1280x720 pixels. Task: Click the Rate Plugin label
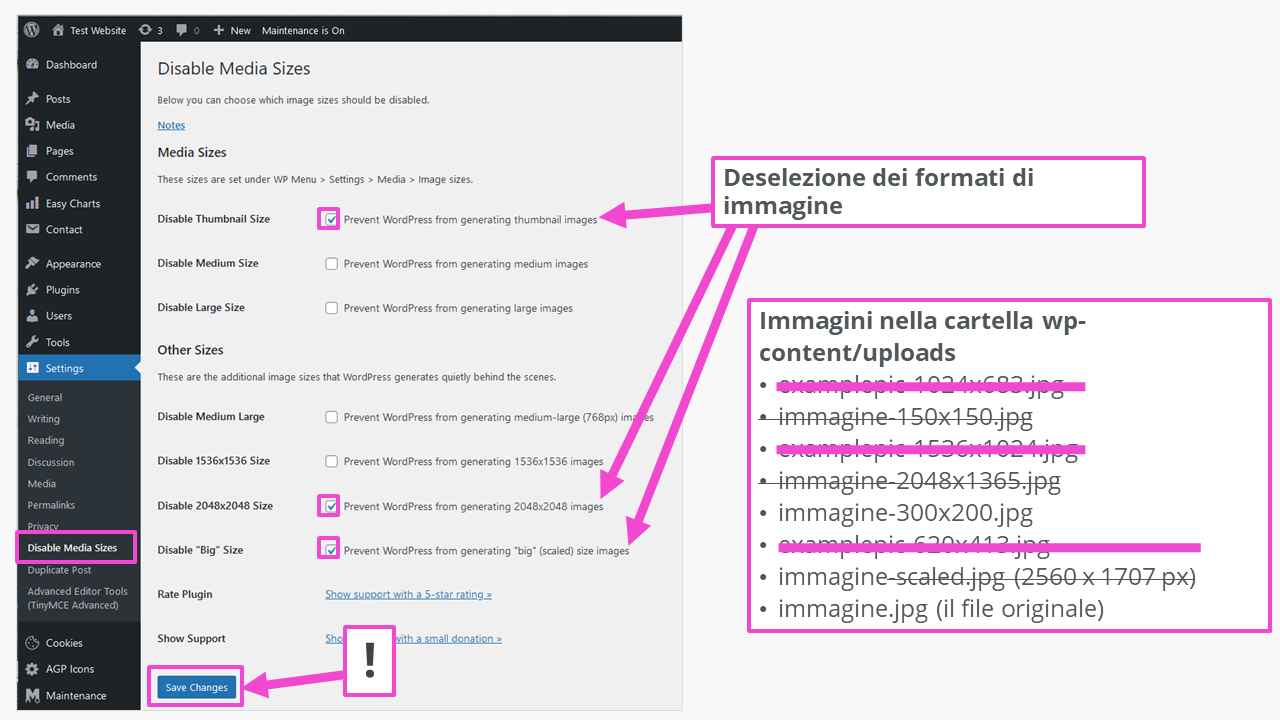point(185,594)
